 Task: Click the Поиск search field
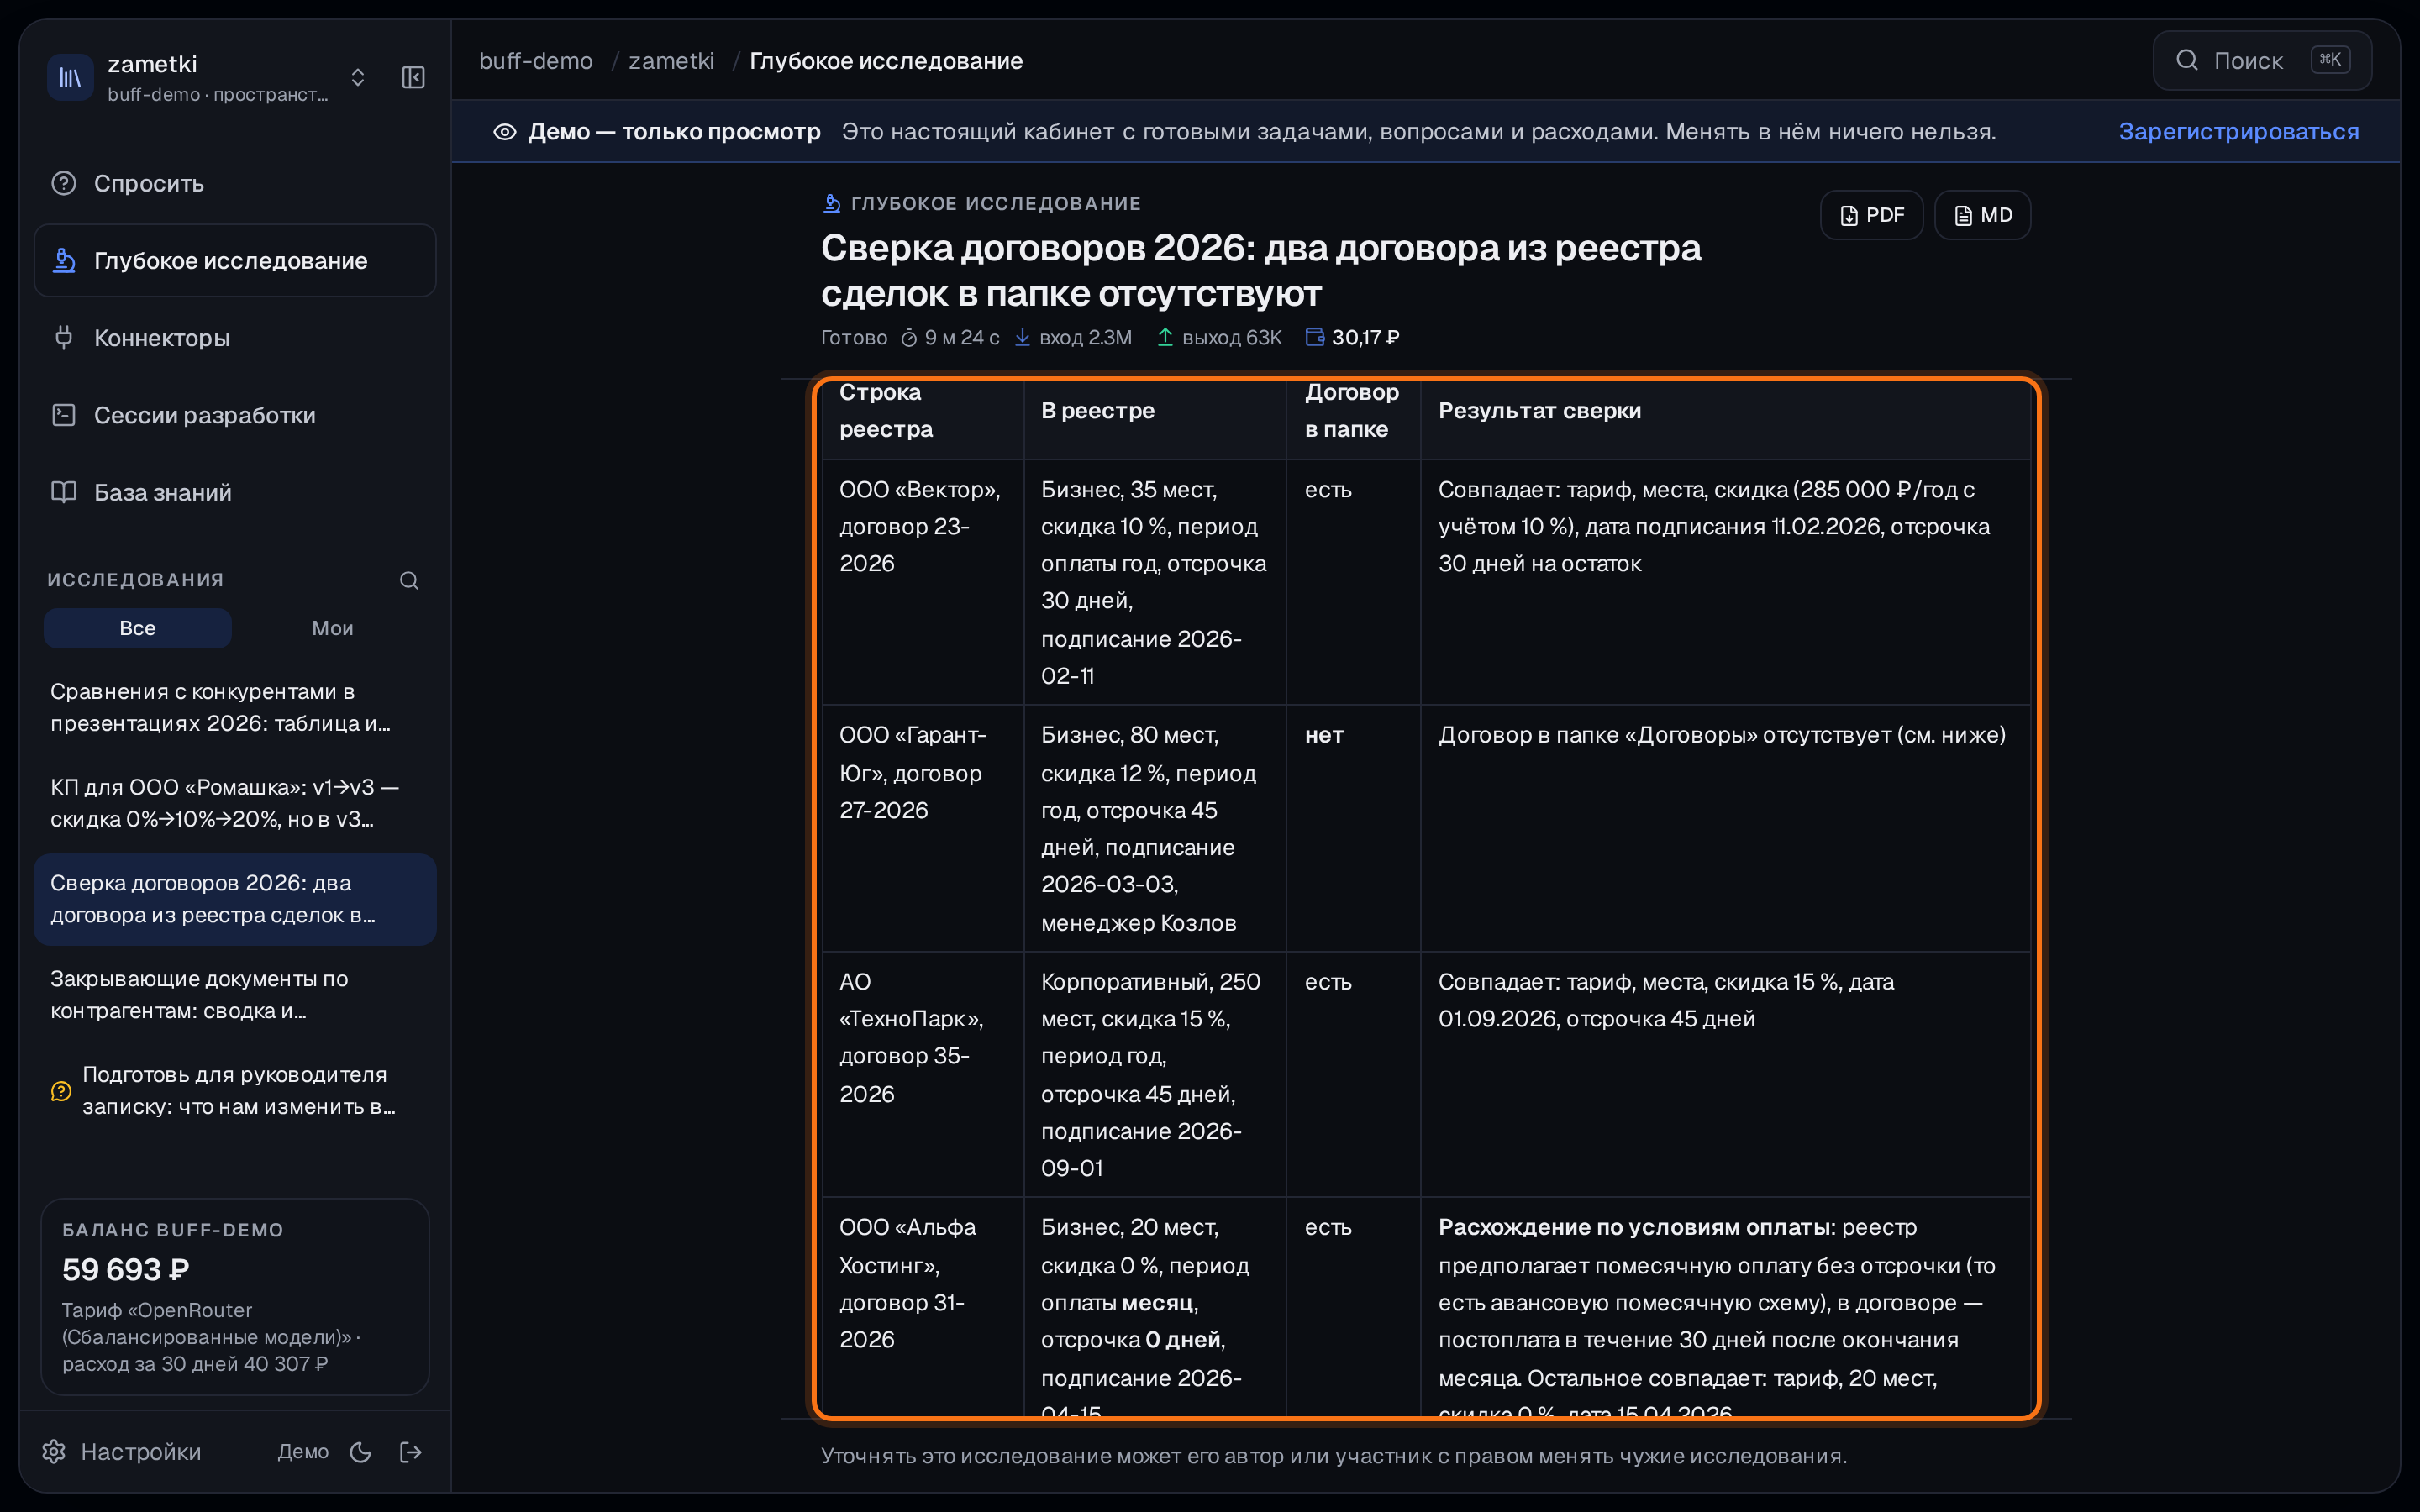[x=2262, y=60]
